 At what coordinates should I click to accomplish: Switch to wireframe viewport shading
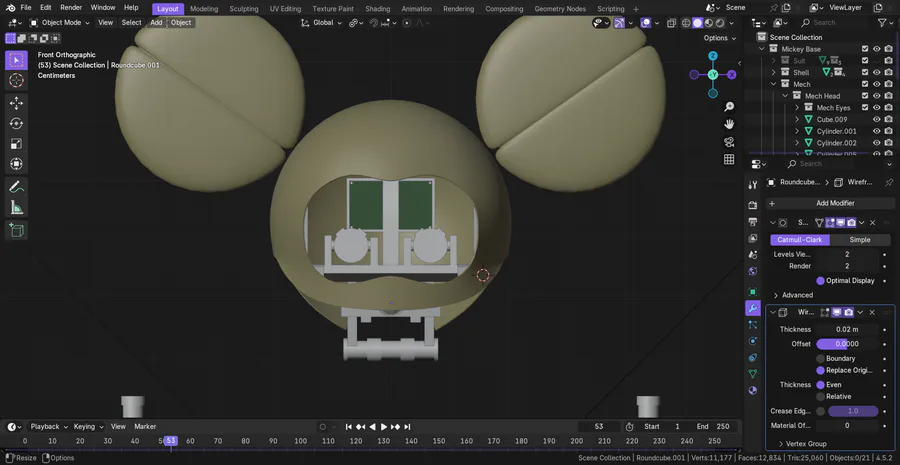[686, 23]
